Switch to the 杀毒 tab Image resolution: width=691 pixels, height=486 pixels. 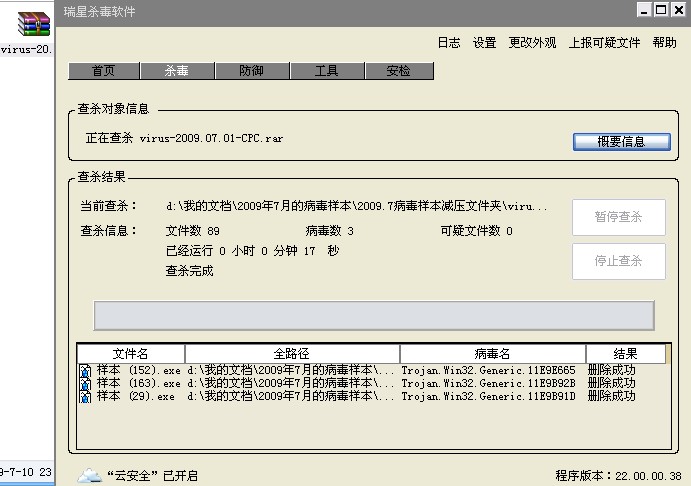coord(177,71)
